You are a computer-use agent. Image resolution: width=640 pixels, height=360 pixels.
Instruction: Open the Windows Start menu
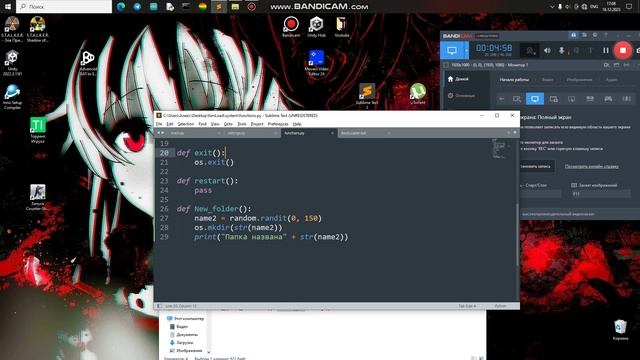coord(7,7)
